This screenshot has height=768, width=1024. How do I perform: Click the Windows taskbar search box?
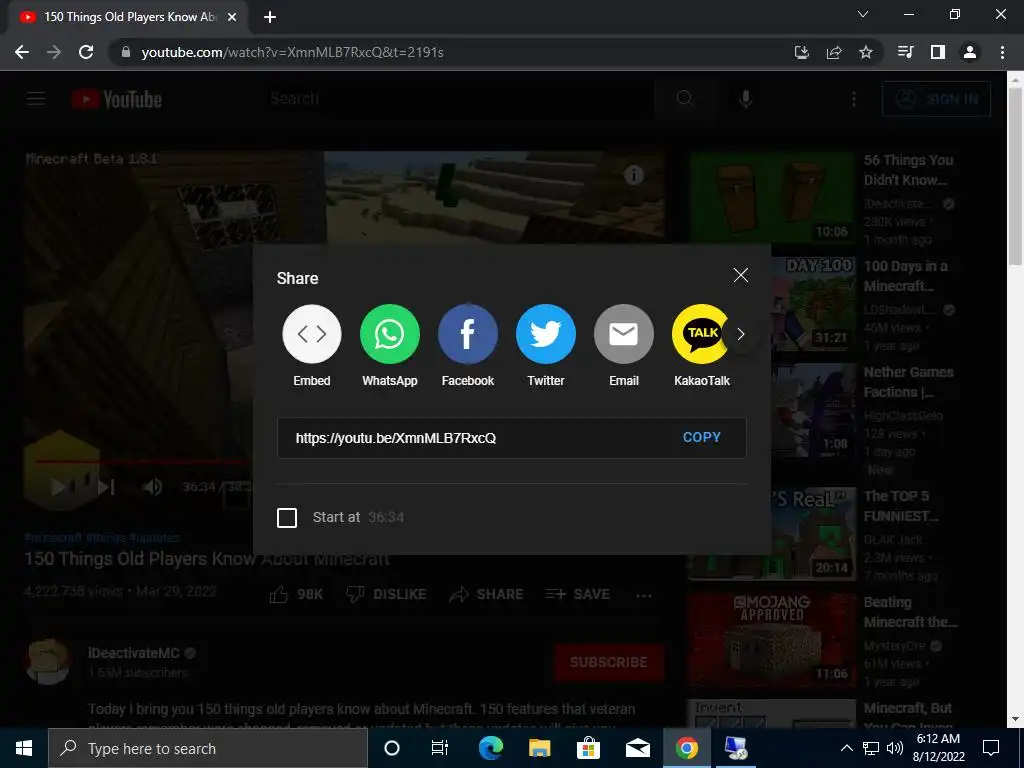coord(208,748)
